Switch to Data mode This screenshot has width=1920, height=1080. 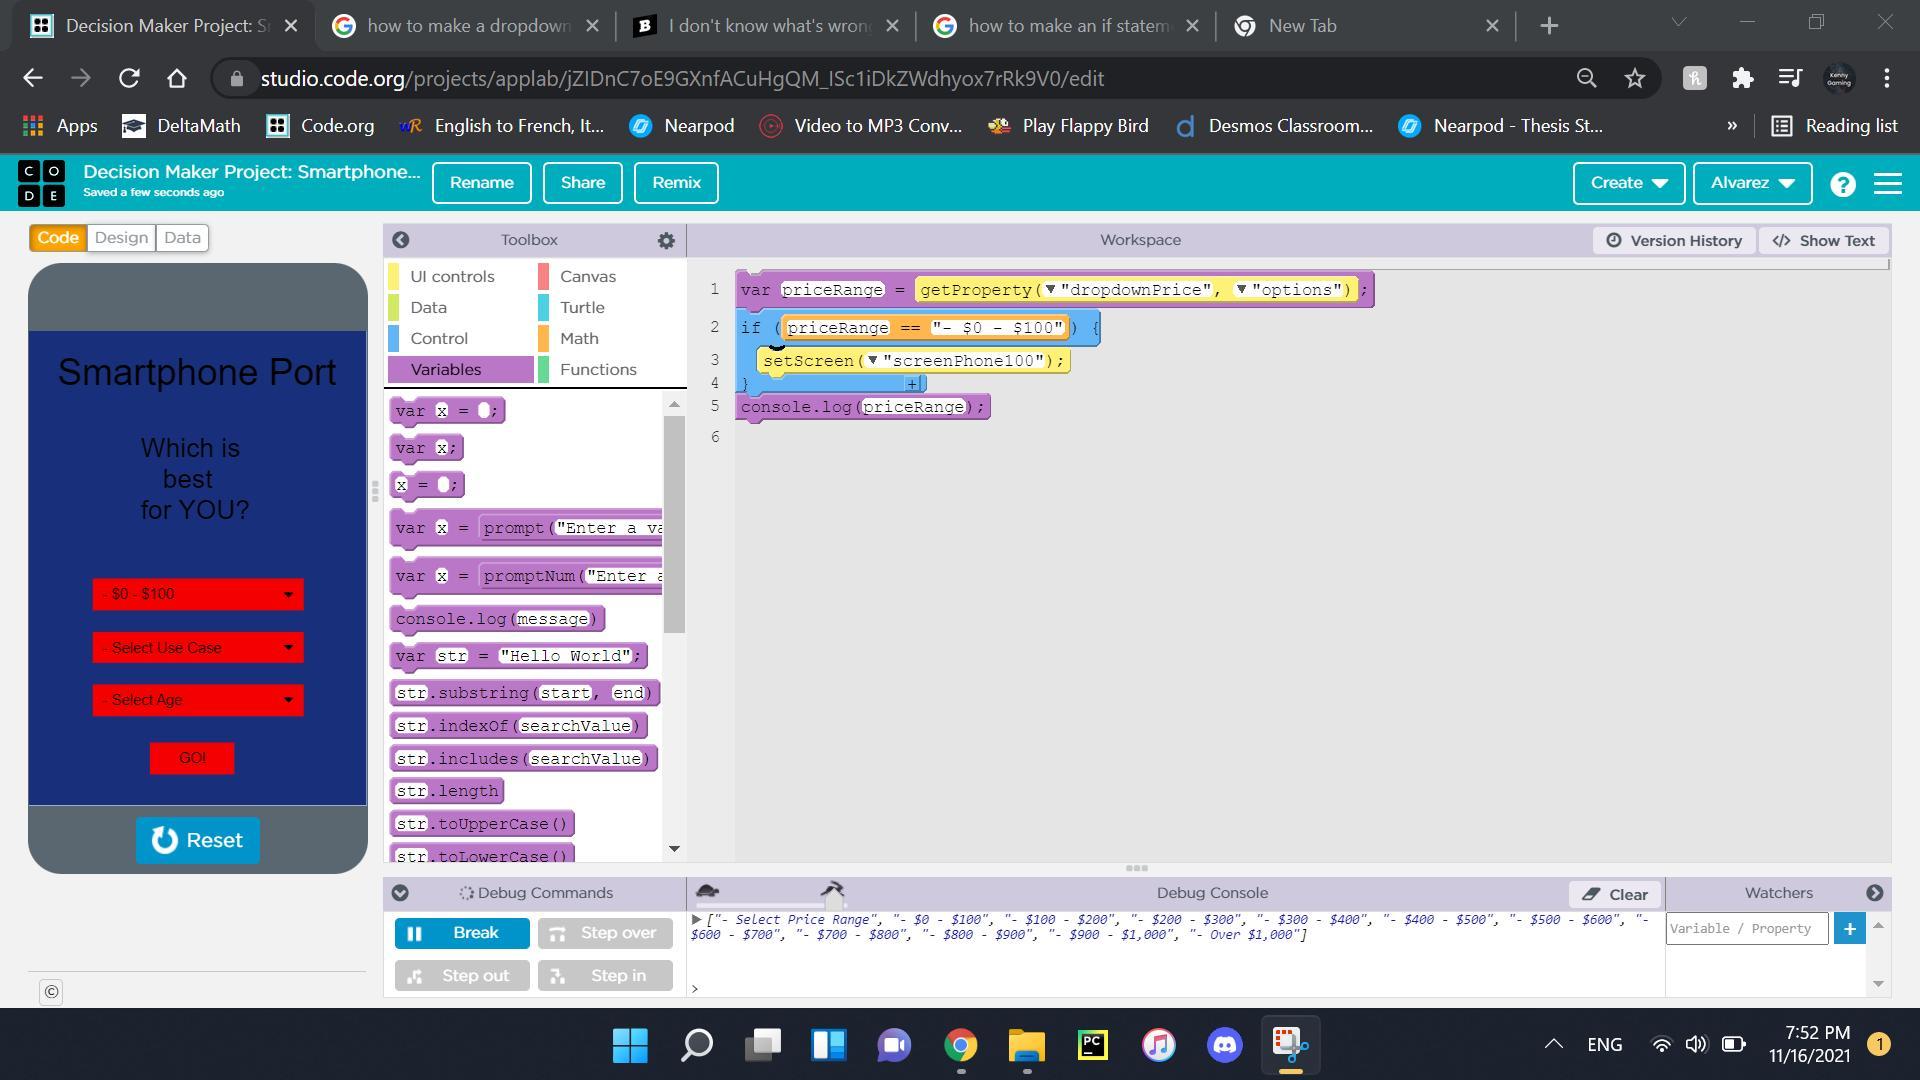point(182,238)
